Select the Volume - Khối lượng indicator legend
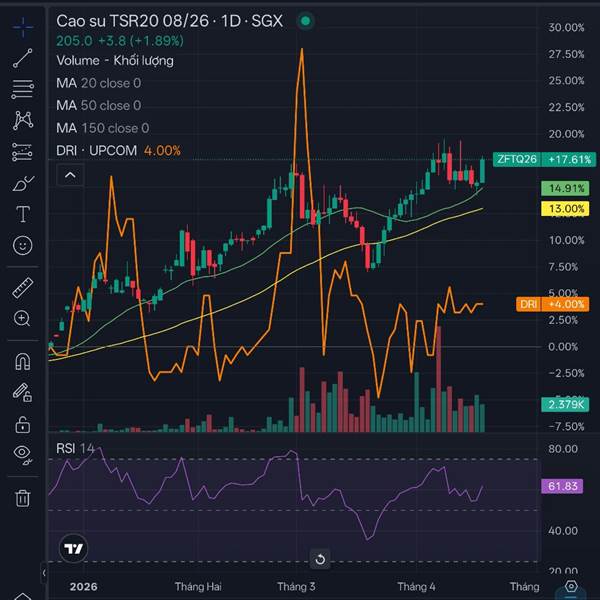The image size is (600, 600). pyautogui.click(x=115, y=60)
